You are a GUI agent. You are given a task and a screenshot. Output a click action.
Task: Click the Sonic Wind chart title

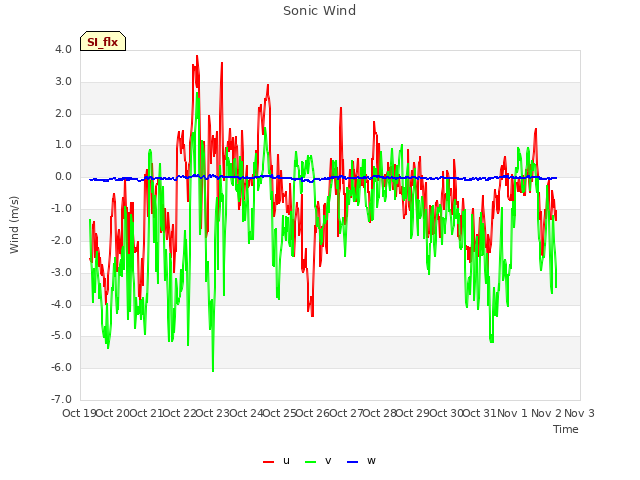pyautogui.click(x=319, y=11)
